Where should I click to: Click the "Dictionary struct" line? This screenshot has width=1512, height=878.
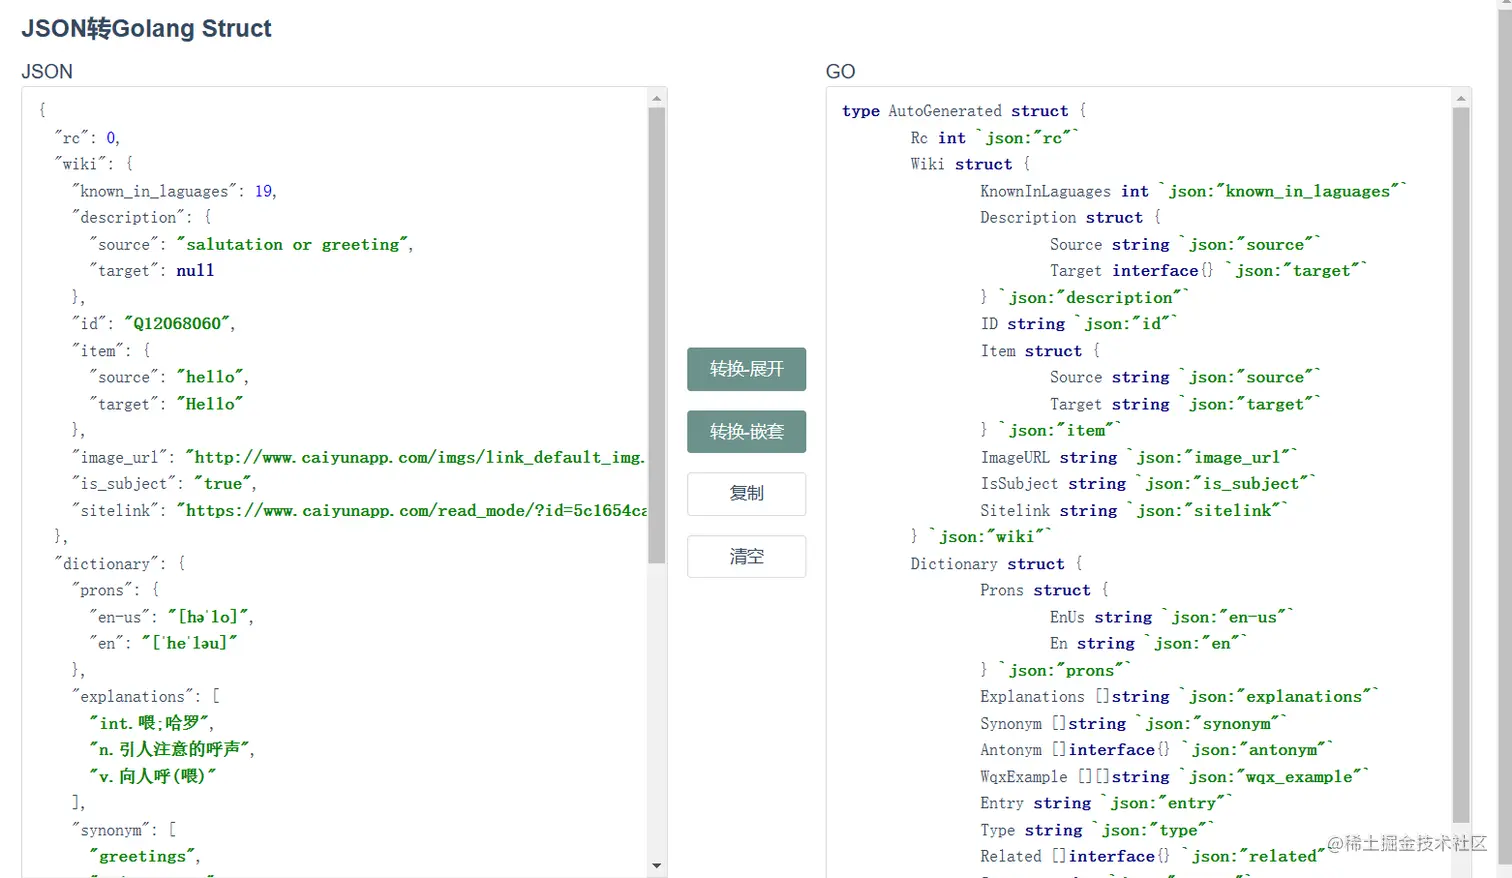click(x=996, y=564)
